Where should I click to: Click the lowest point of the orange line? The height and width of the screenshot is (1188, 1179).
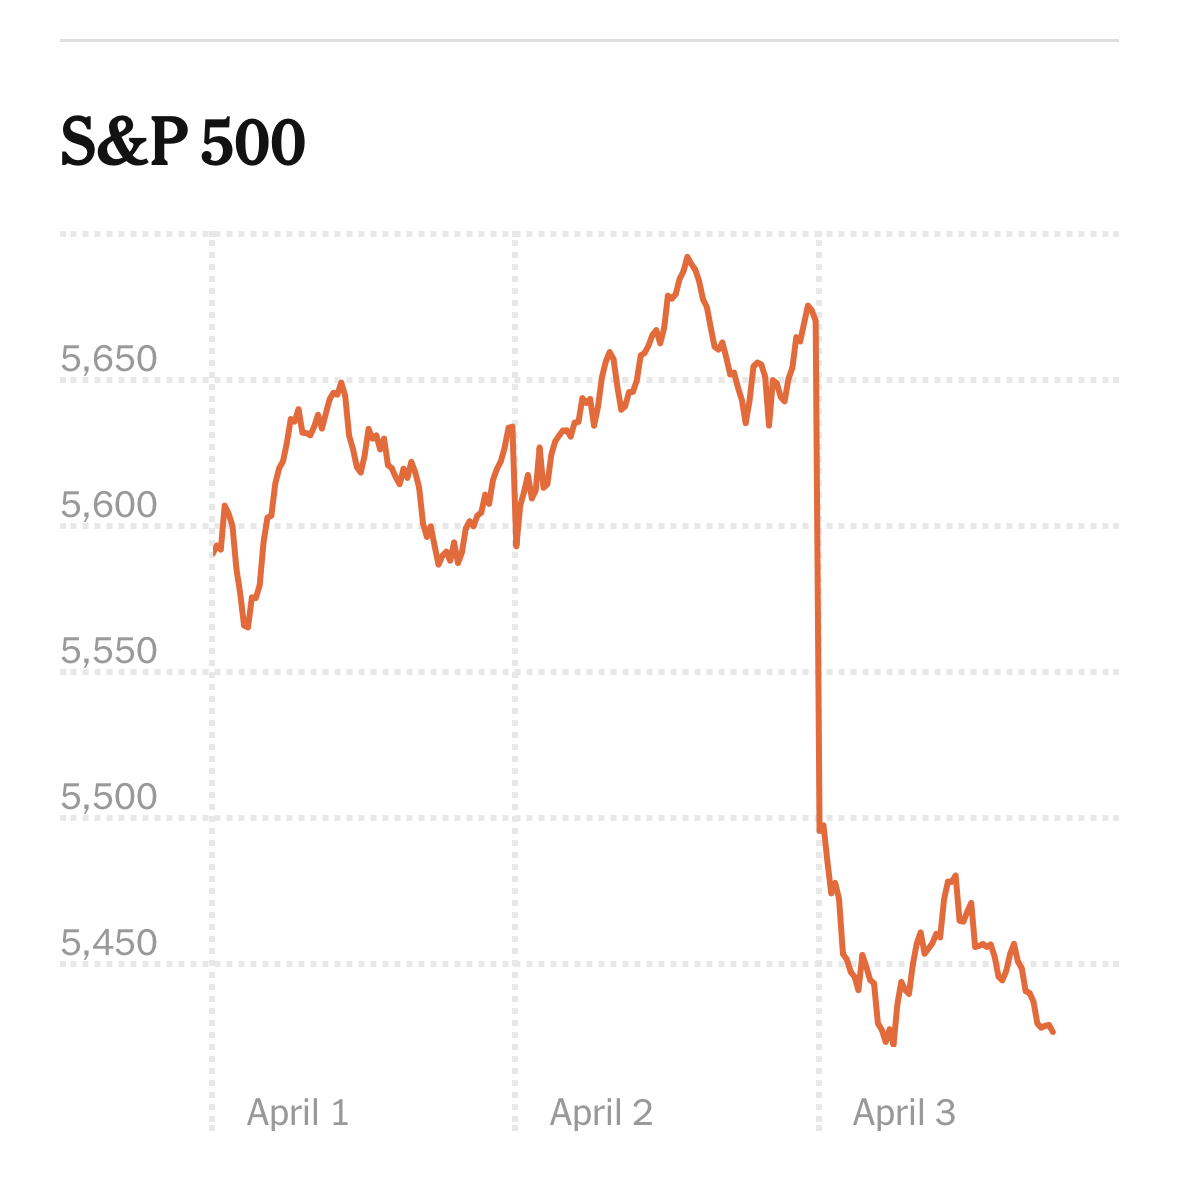tap(893, 1044)
